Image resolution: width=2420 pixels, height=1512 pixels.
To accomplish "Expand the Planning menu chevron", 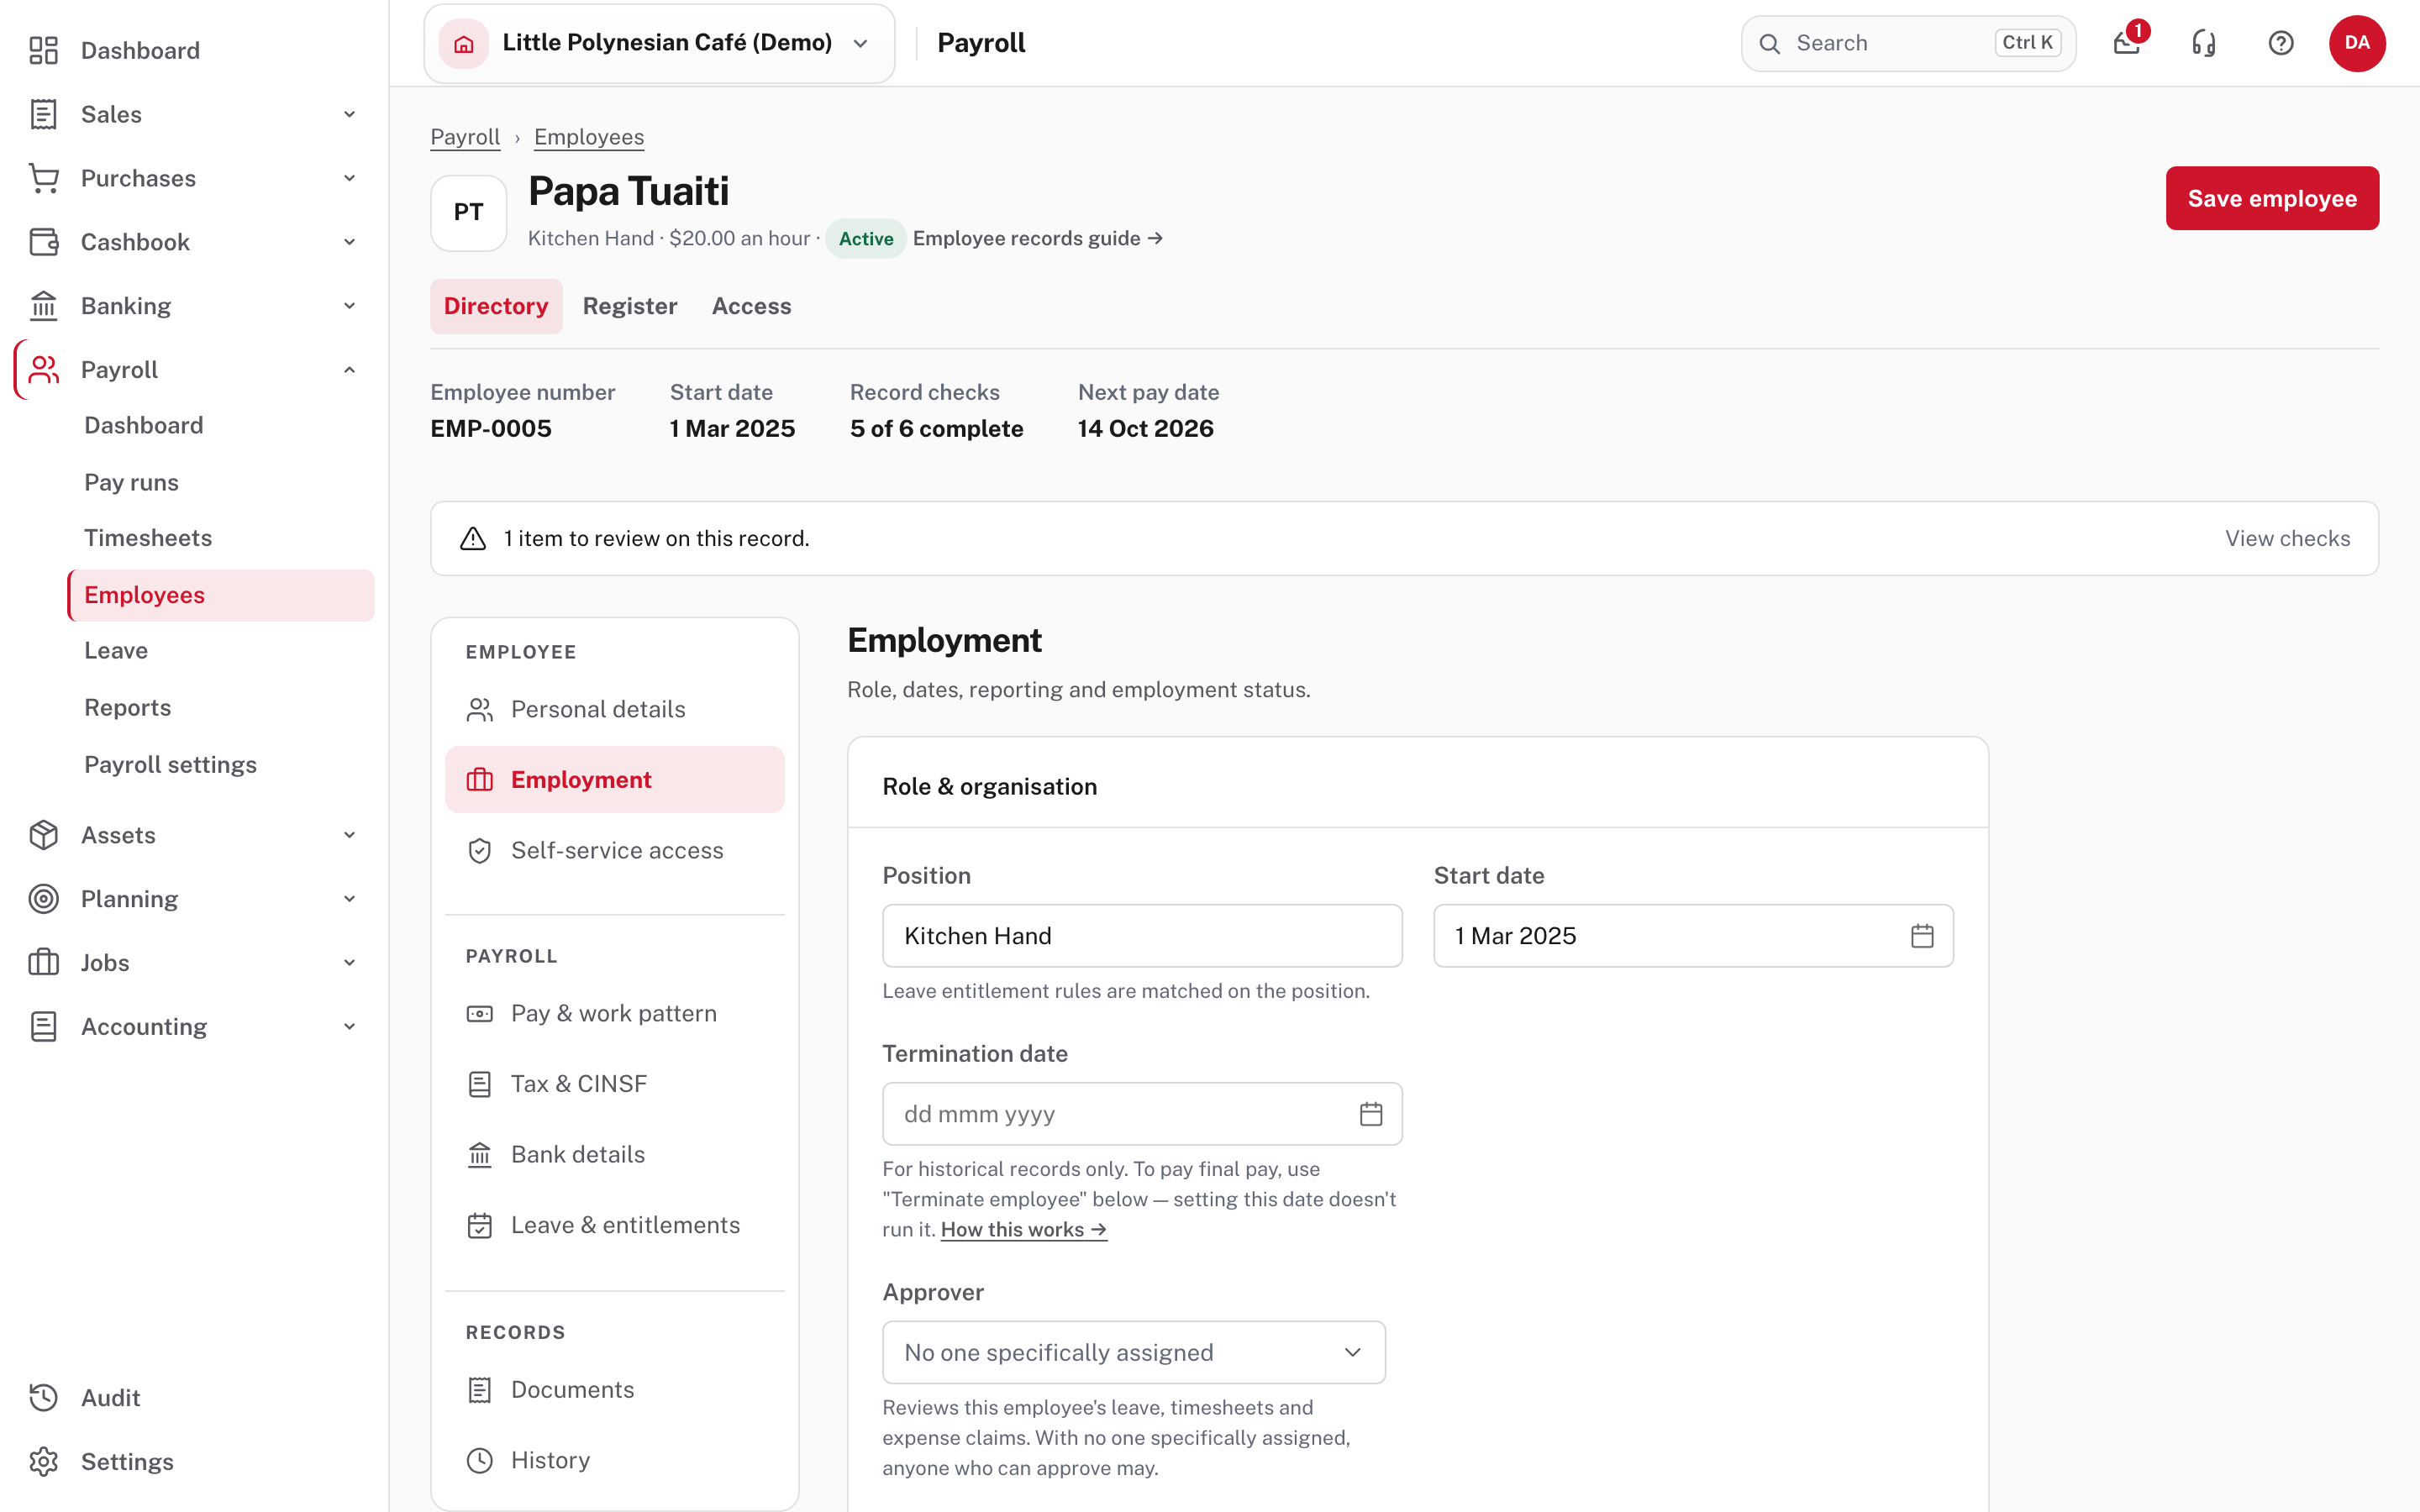I will 350,899.
